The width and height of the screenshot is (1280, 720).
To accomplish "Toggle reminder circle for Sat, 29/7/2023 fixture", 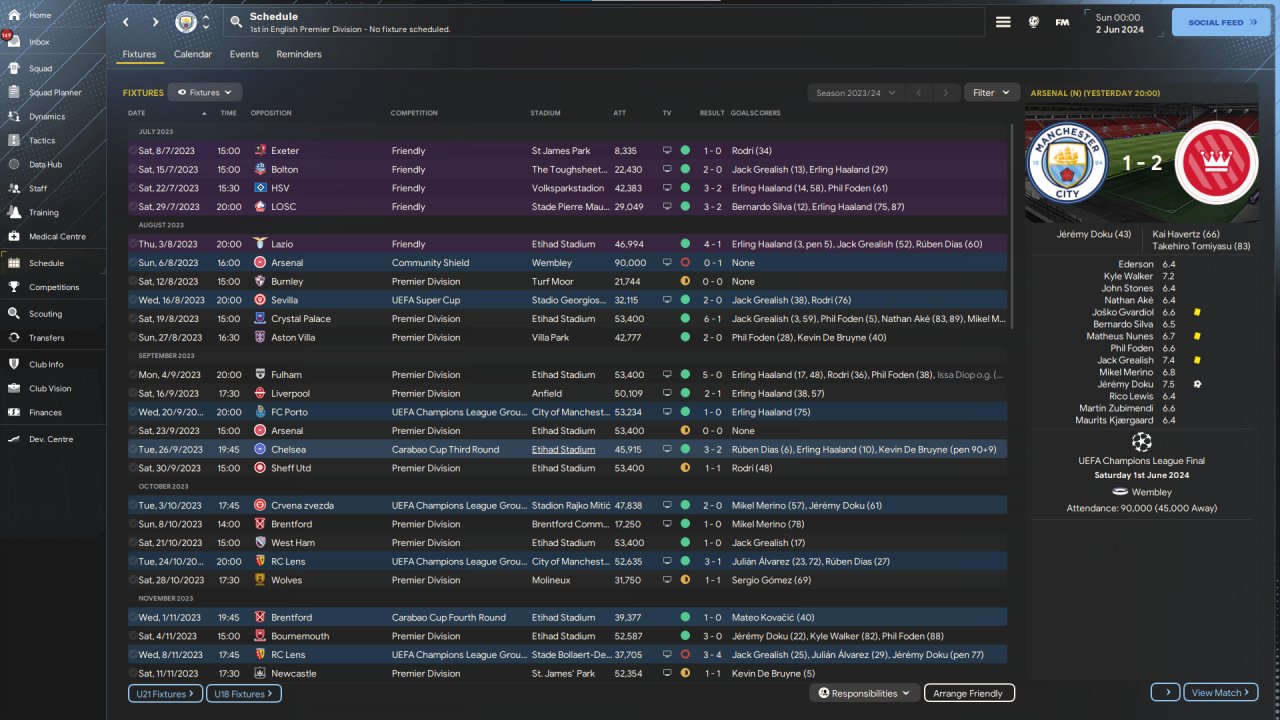I will (133, 207).
